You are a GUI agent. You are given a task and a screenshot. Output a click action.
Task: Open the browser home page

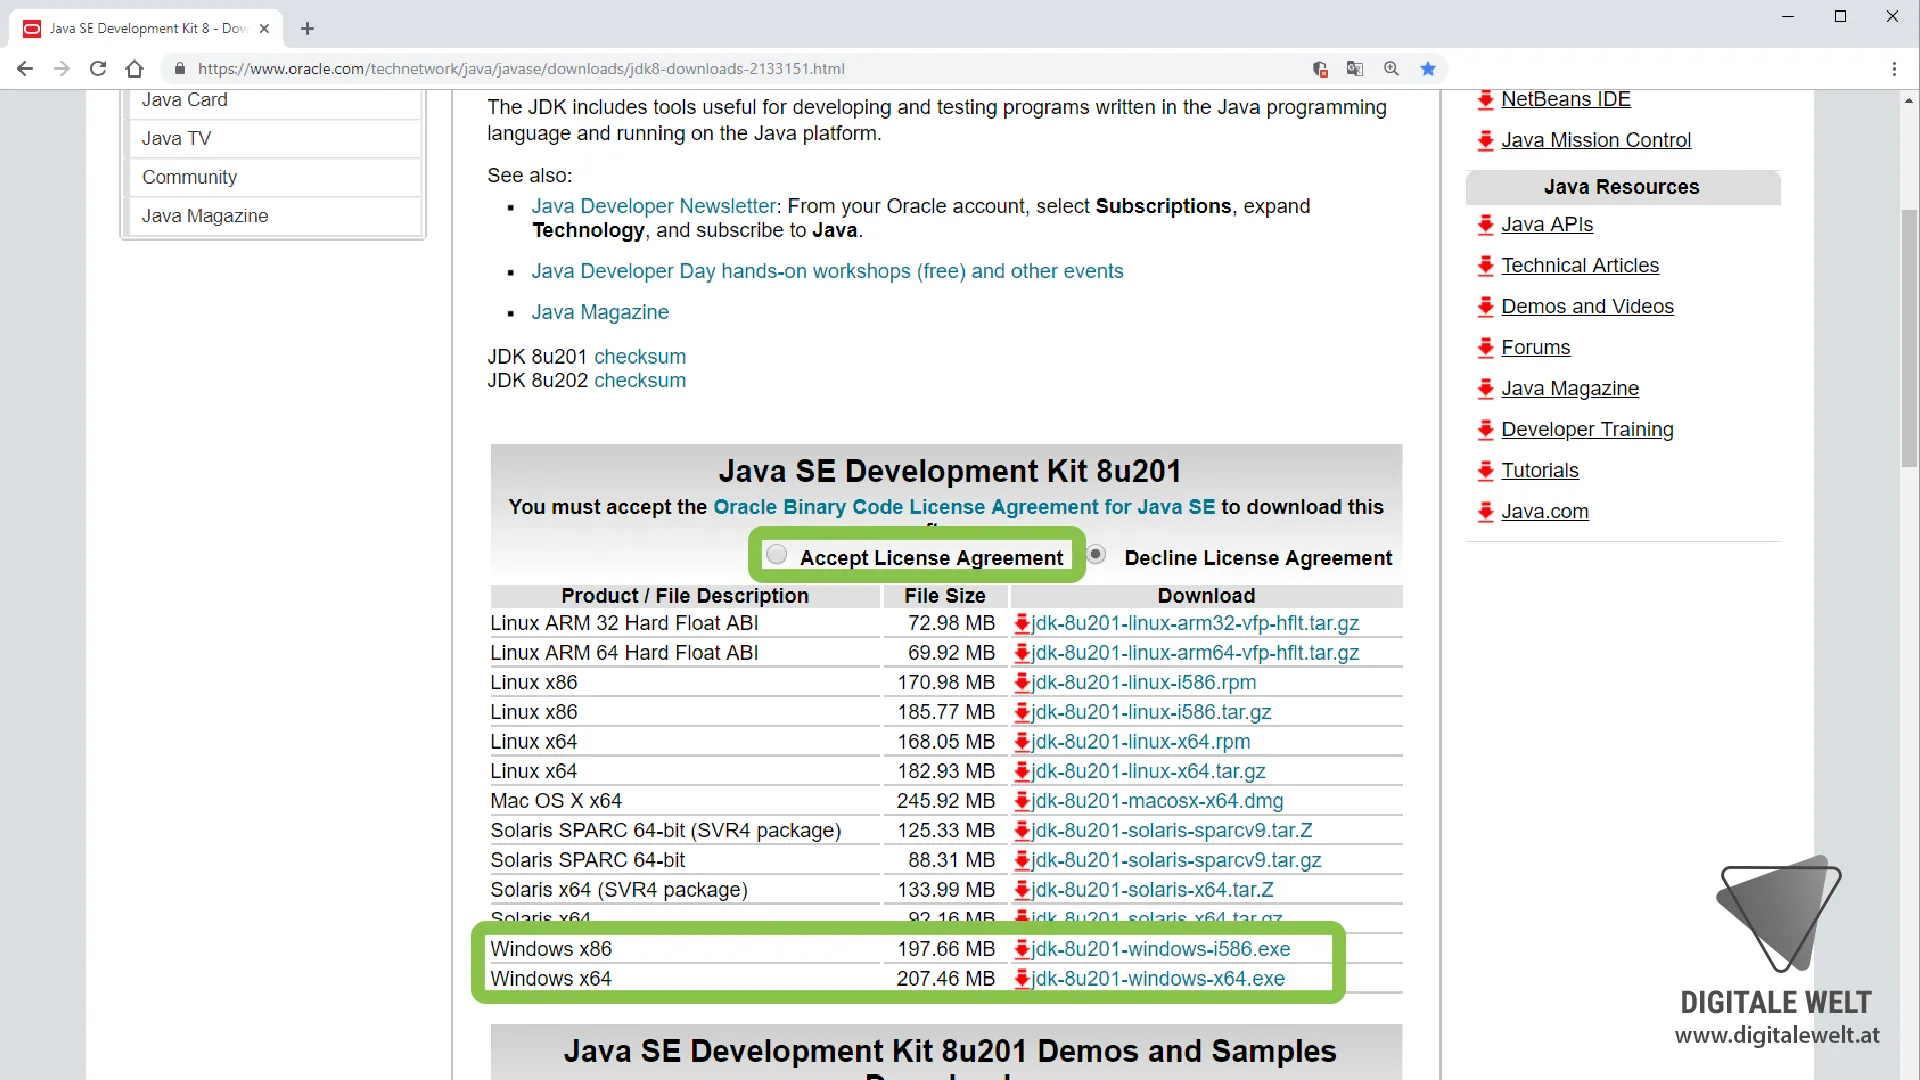pyautogui.click(x=135, y=69)
